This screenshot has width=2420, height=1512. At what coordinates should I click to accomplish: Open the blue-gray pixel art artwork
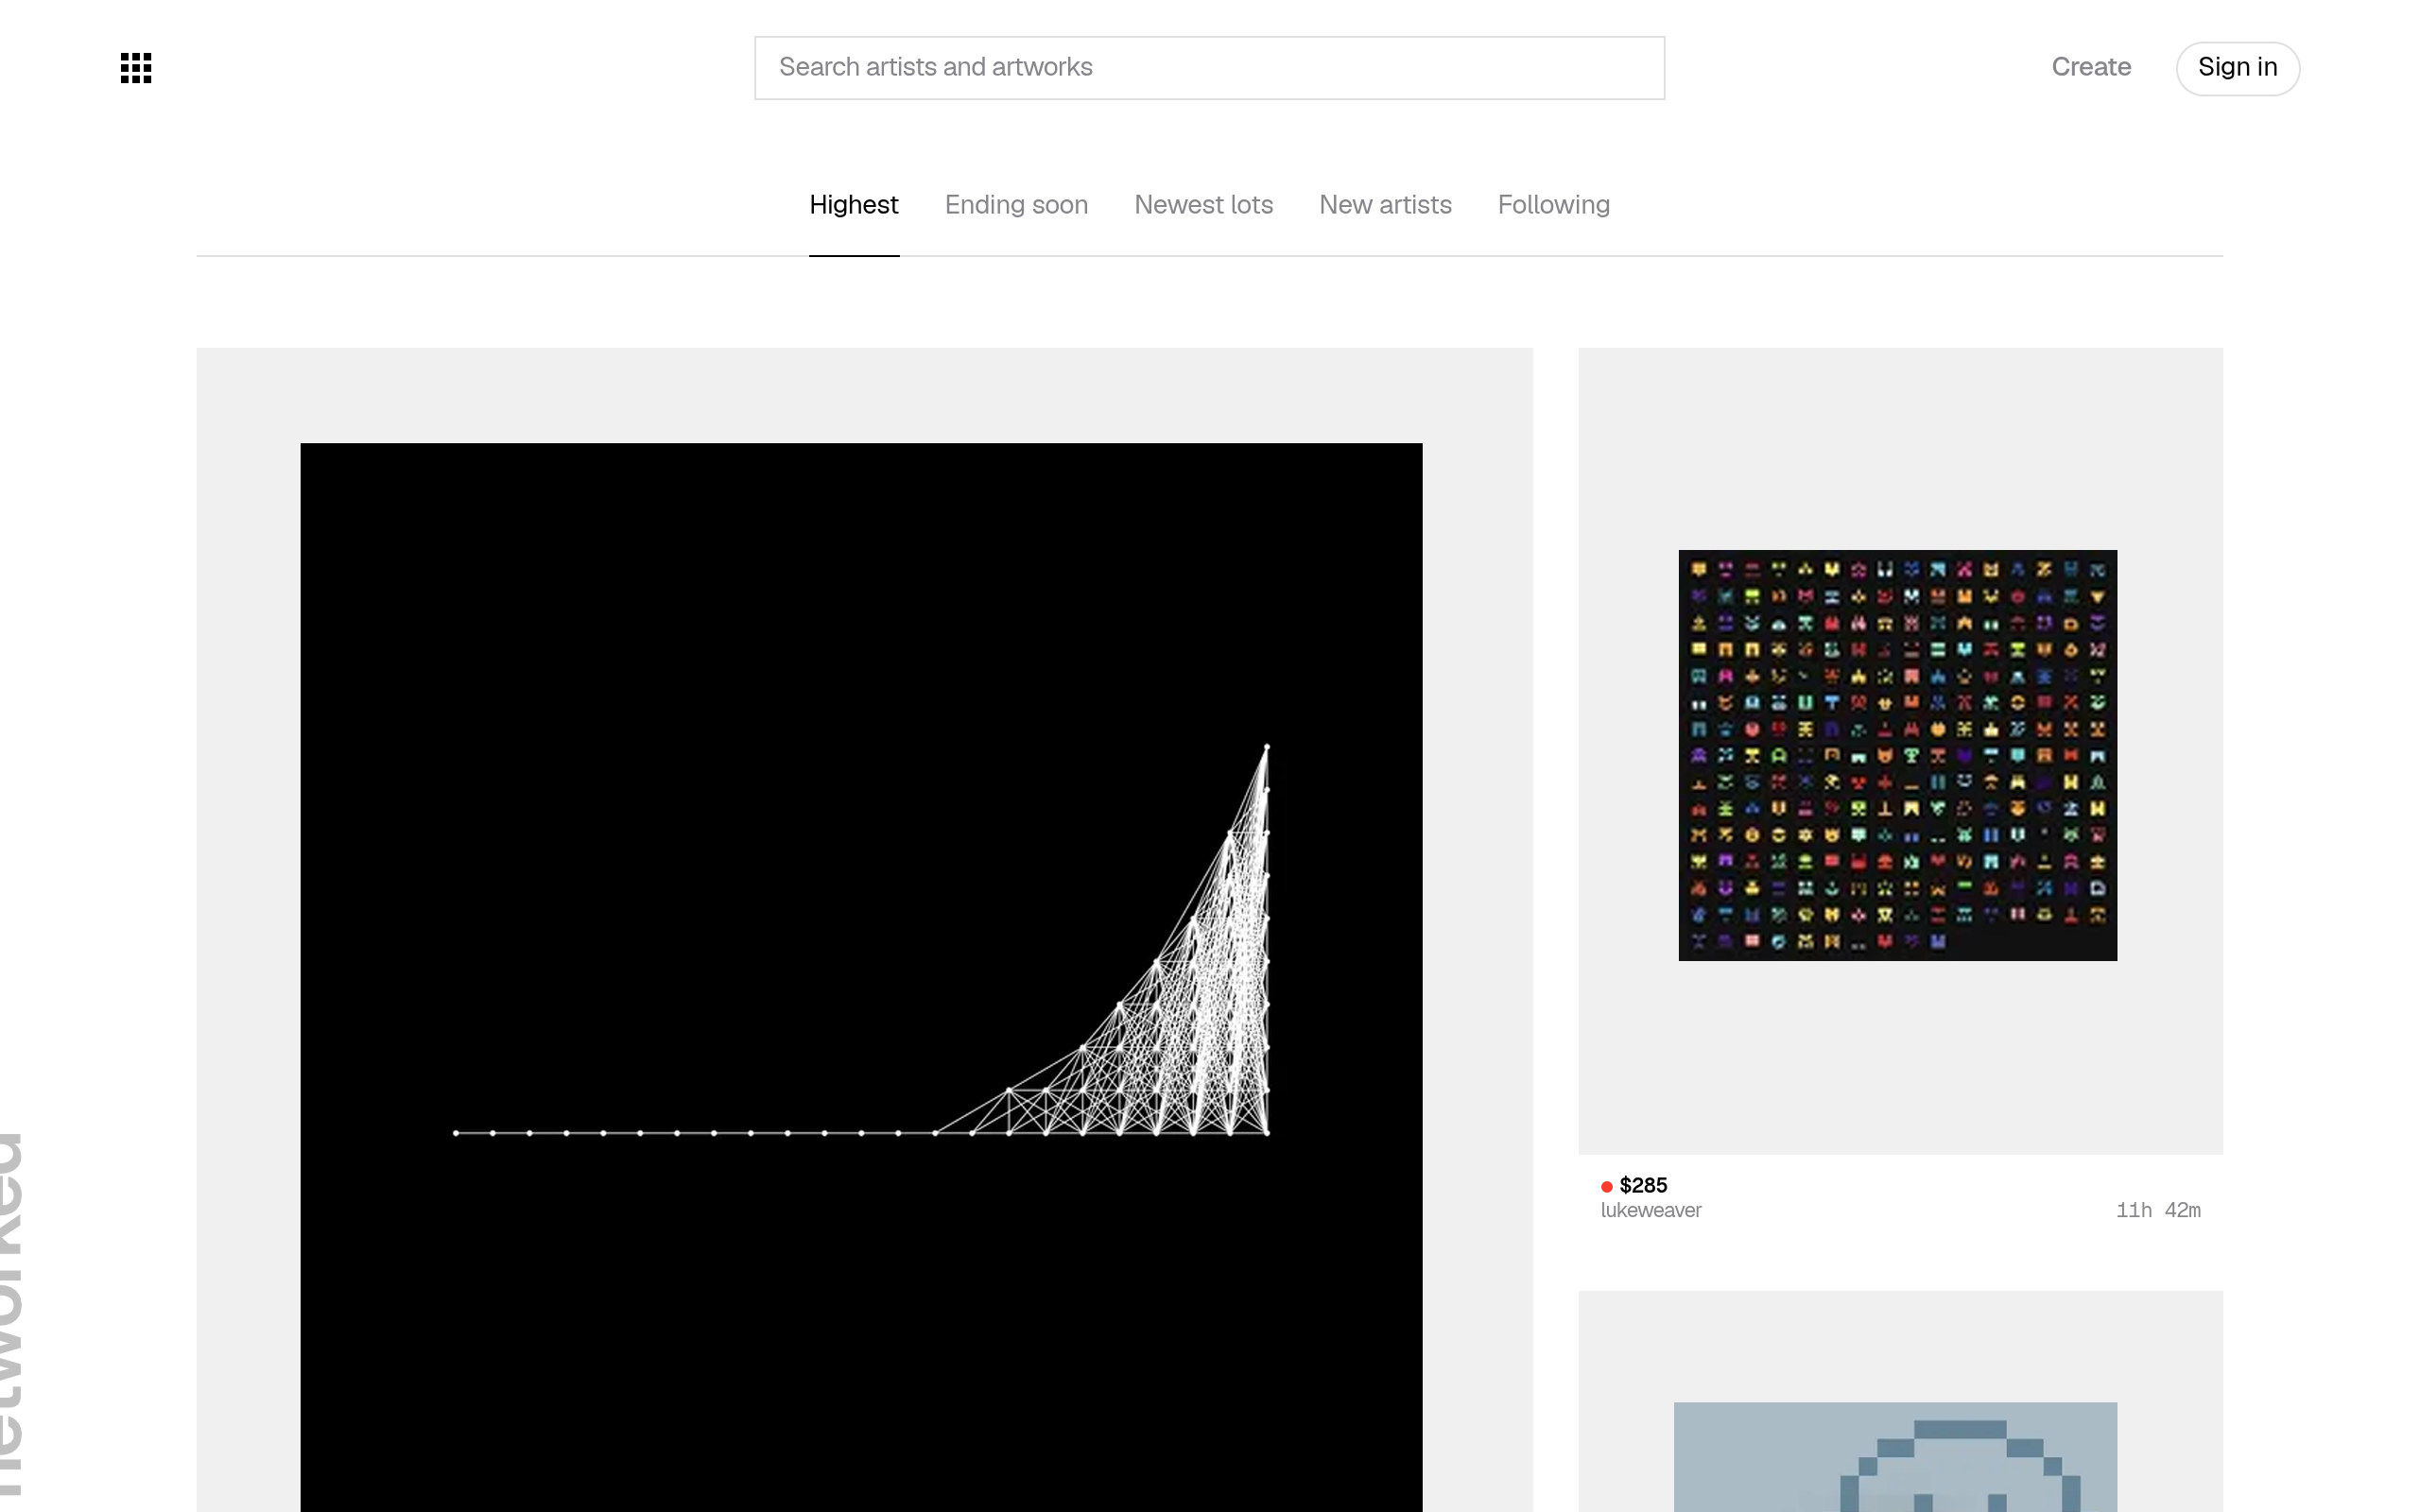(x=1895, y=1457)
